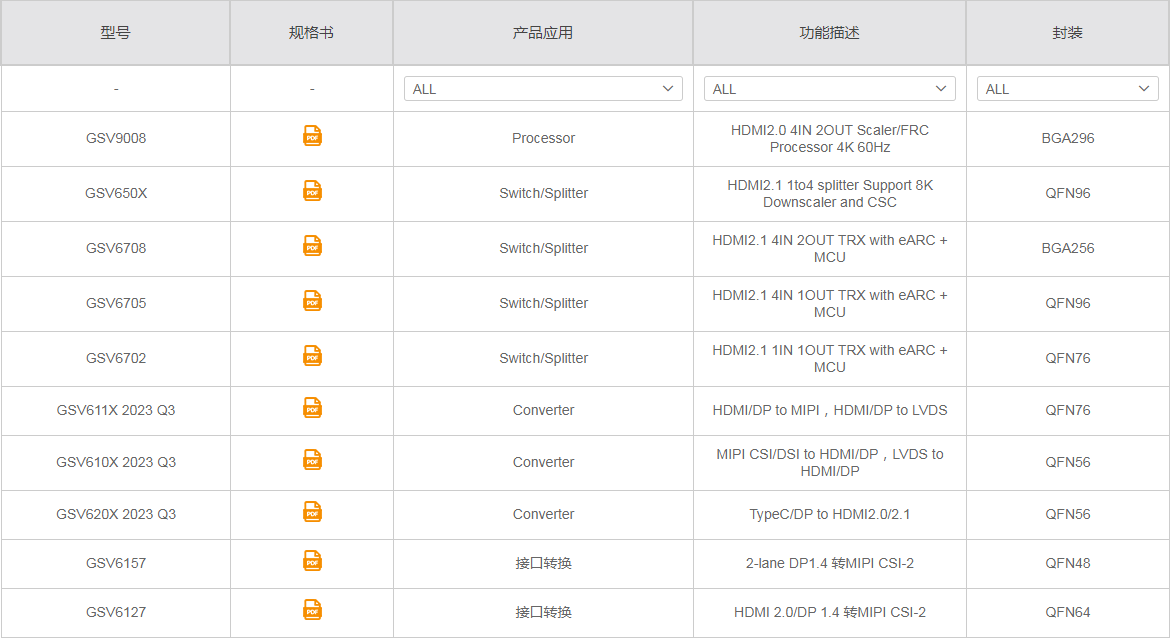The height and width of the screenshot is (639, 1171).
Task: Expand the 功能描述 filter dropdown
Action: 830,89
